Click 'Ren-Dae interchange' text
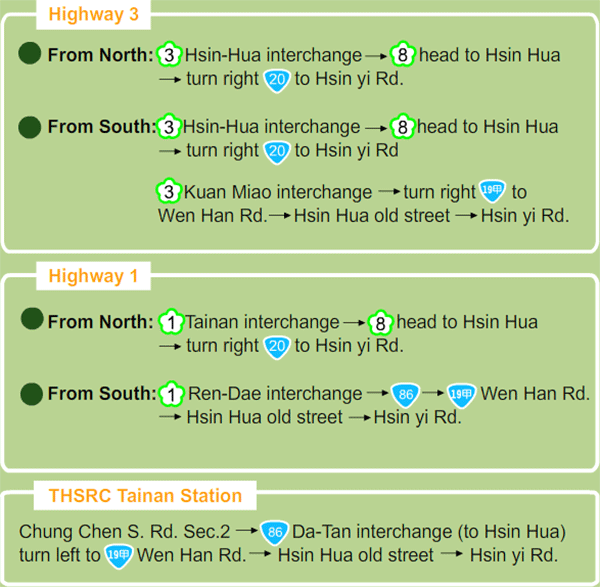Viewport: 600px width, 587px height. [275, 393]
